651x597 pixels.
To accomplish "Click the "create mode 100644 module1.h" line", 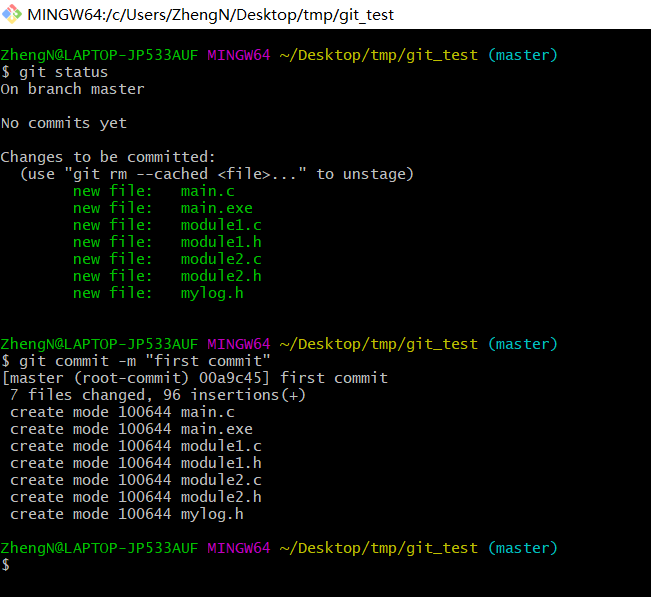I will (x=135, y=463).
